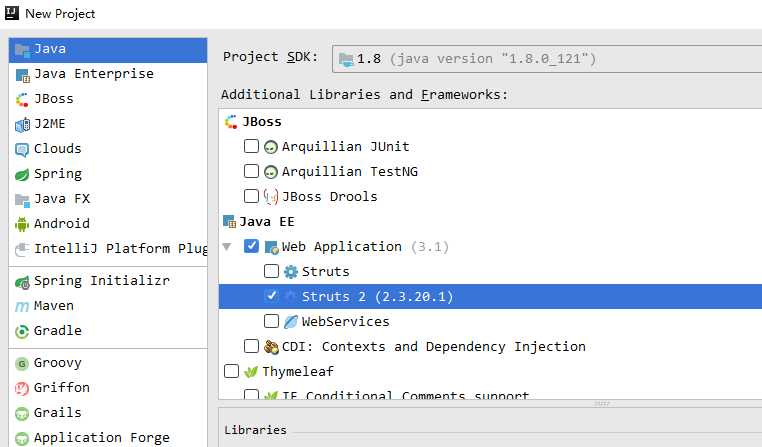Click the panel splitter grip above Libraries
This screenshot has height=447, width=762.
coord(602,403)
